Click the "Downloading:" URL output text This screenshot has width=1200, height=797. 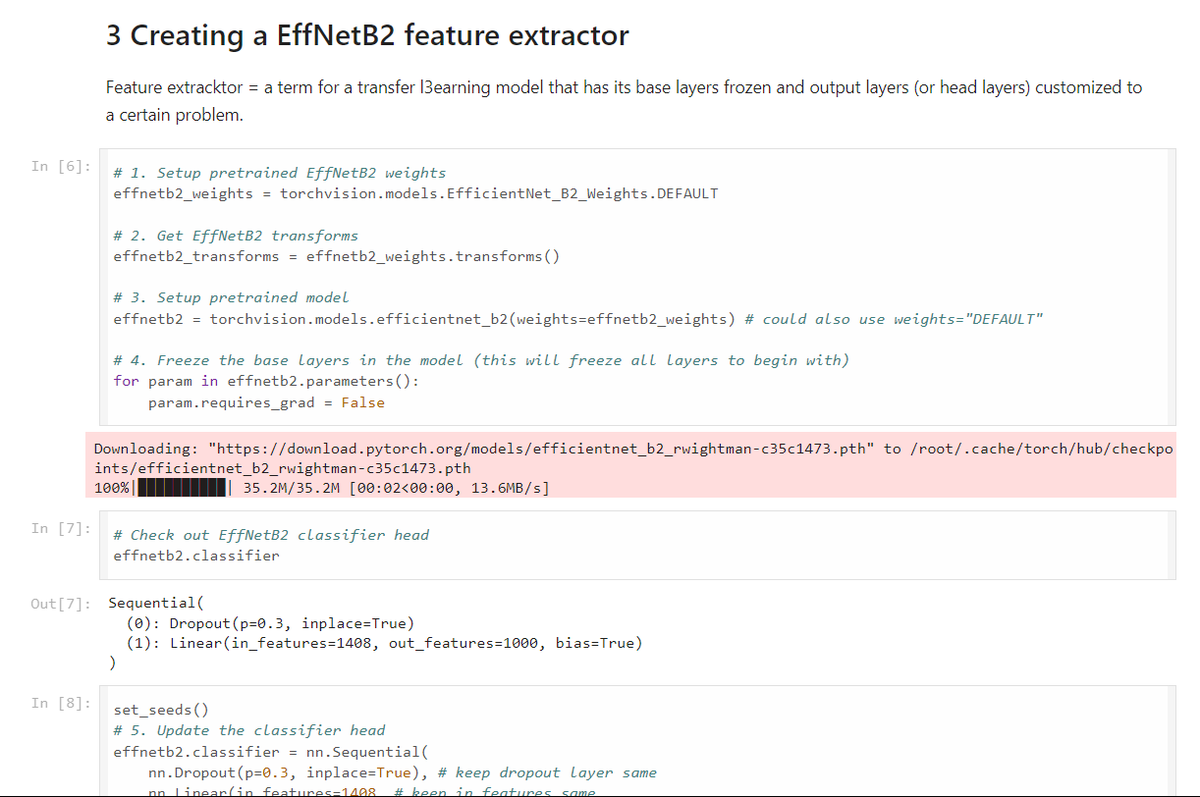633,458
